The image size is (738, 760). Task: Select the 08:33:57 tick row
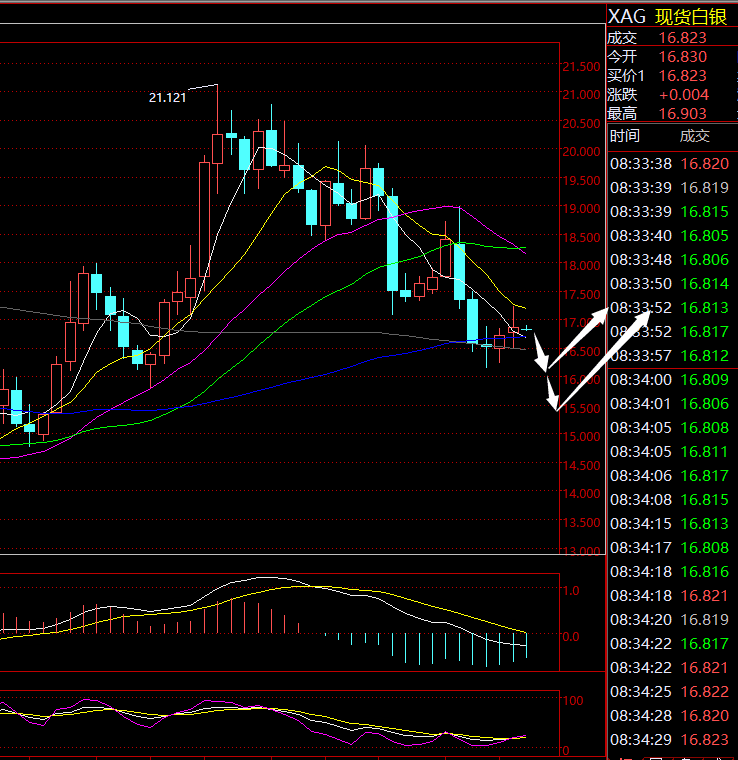click(x=669, y=356)
